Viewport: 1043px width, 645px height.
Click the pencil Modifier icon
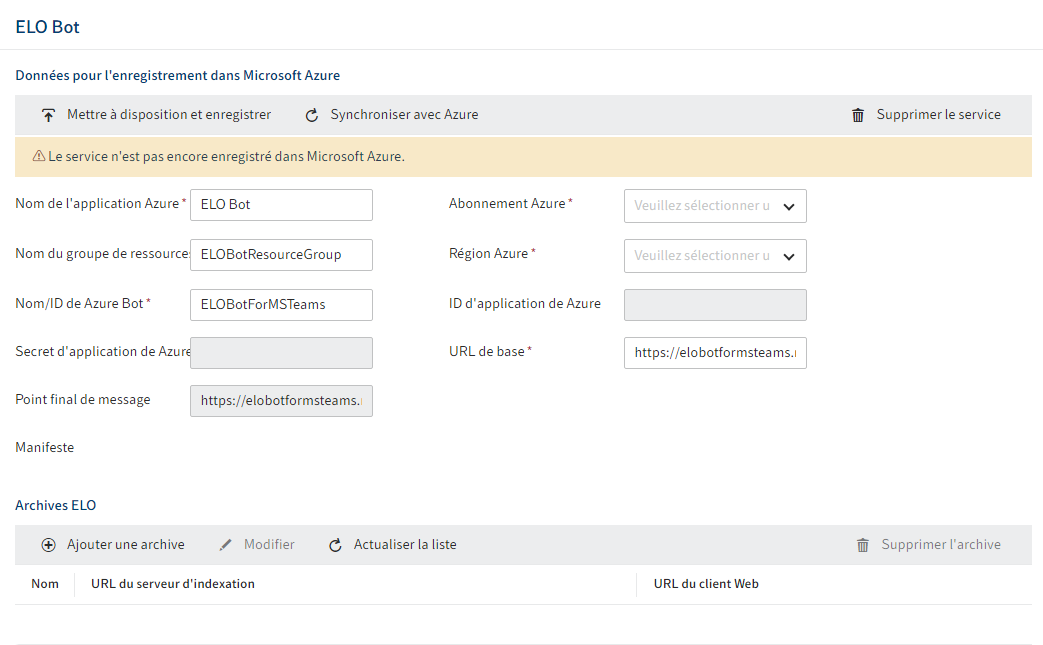click(225, 545)
